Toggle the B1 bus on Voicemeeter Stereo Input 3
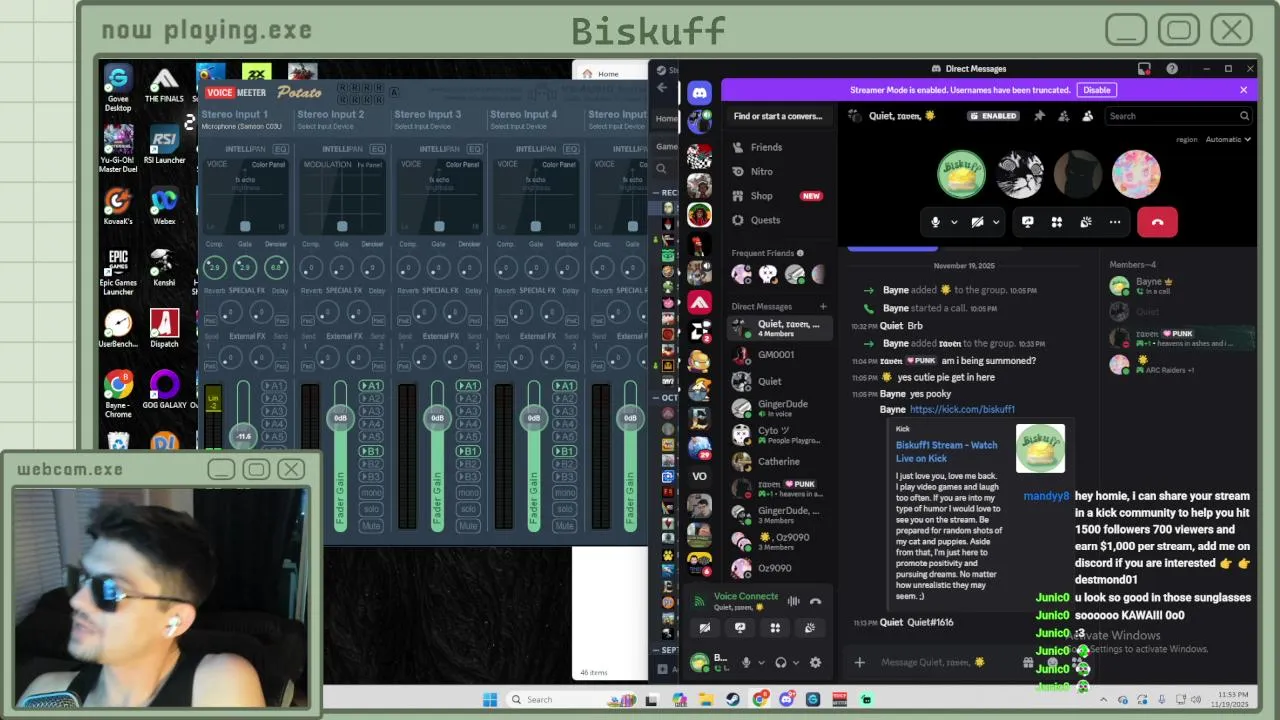The image size is (1280, 720). tap(468, 452)
